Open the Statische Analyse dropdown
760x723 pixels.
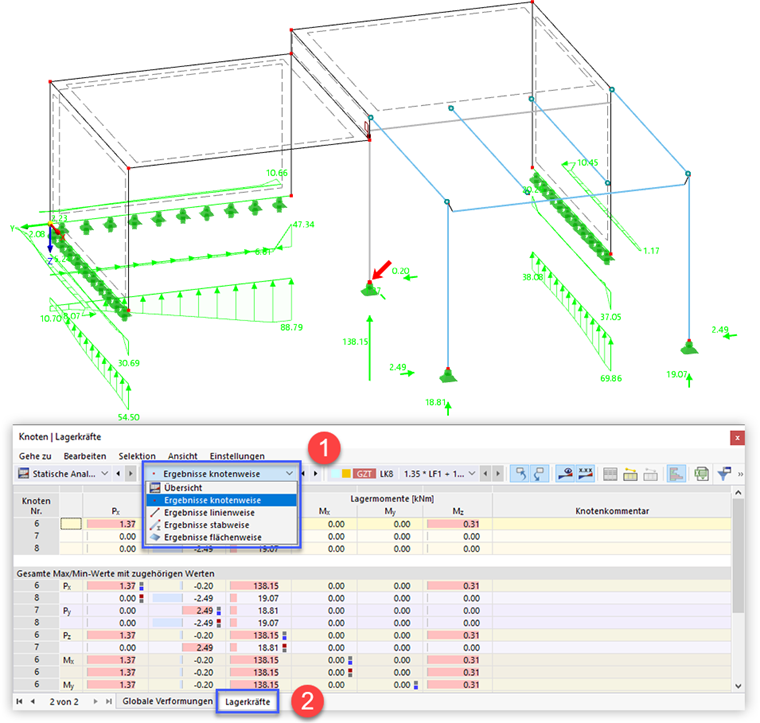(63, 473)
